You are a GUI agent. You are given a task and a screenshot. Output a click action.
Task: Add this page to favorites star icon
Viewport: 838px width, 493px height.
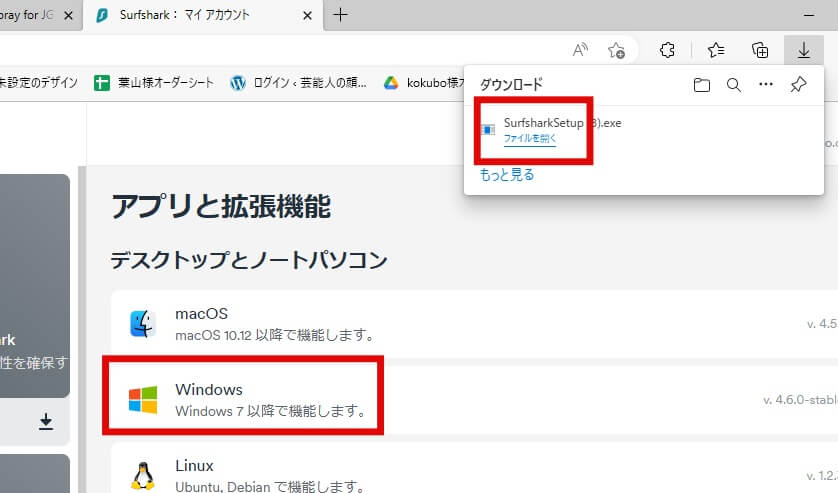coord(616,50)
